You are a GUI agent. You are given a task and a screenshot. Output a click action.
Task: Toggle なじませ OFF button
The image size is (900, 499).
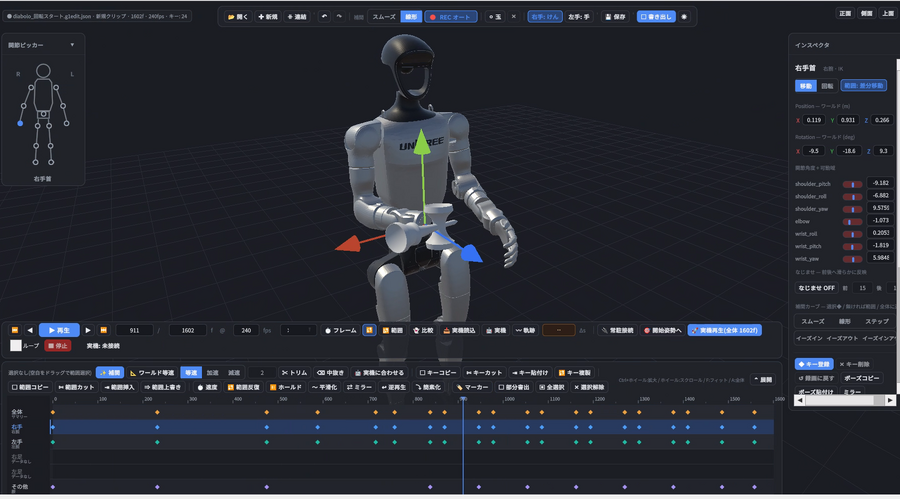[x=816, y=288]
